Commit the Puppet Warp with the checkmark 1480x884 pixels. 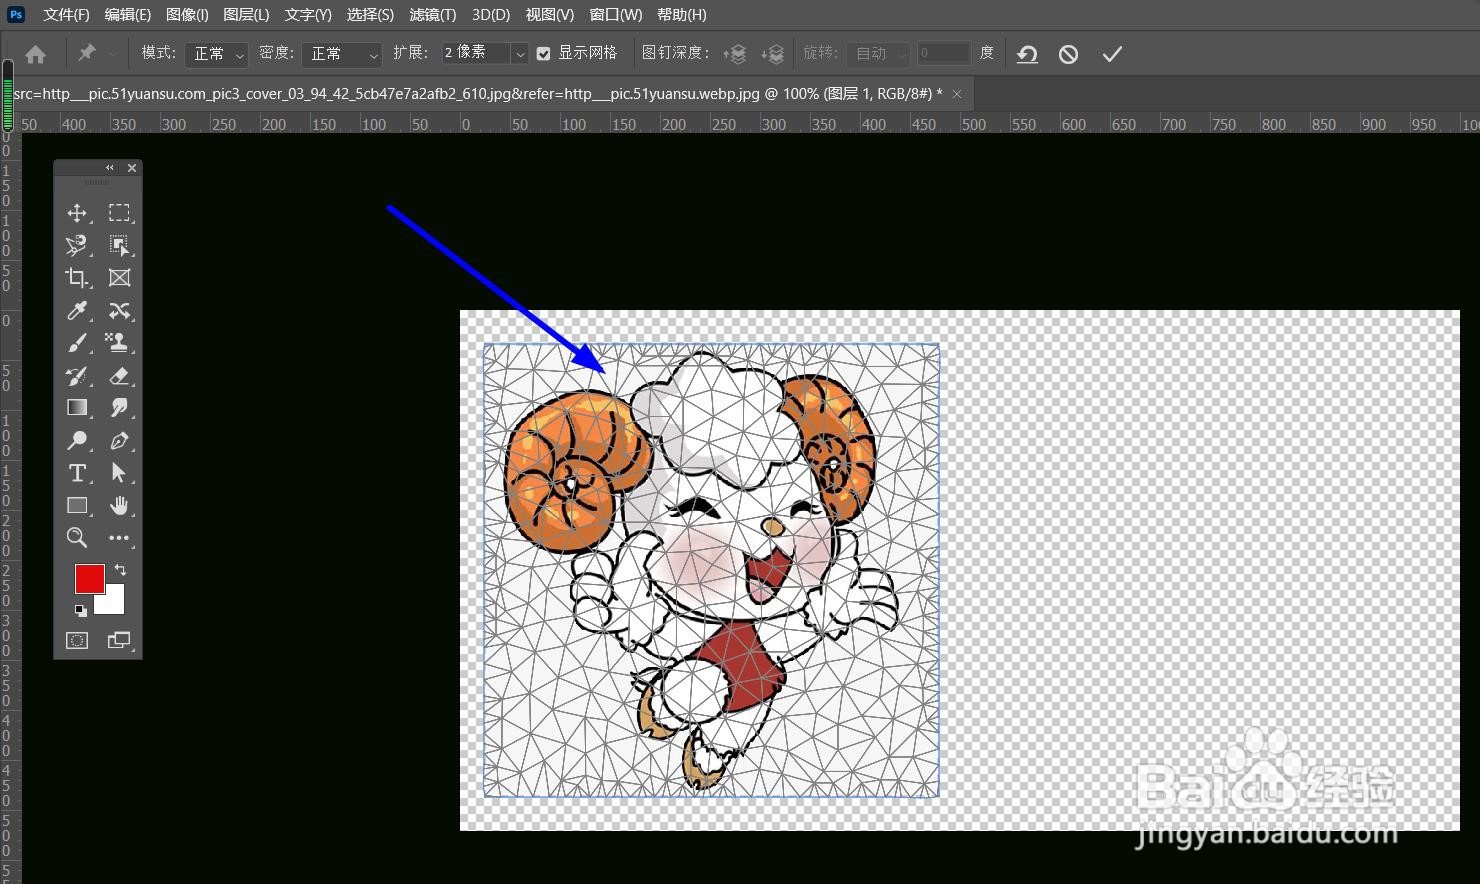(x=1112, y=54)
